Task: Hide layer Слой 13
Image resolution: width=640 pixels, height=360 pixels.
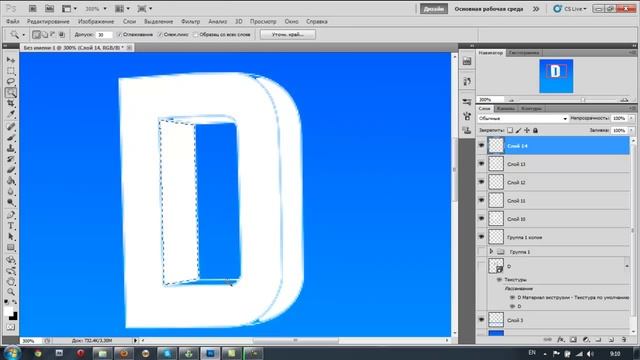Action: click(x=481, y=164)
